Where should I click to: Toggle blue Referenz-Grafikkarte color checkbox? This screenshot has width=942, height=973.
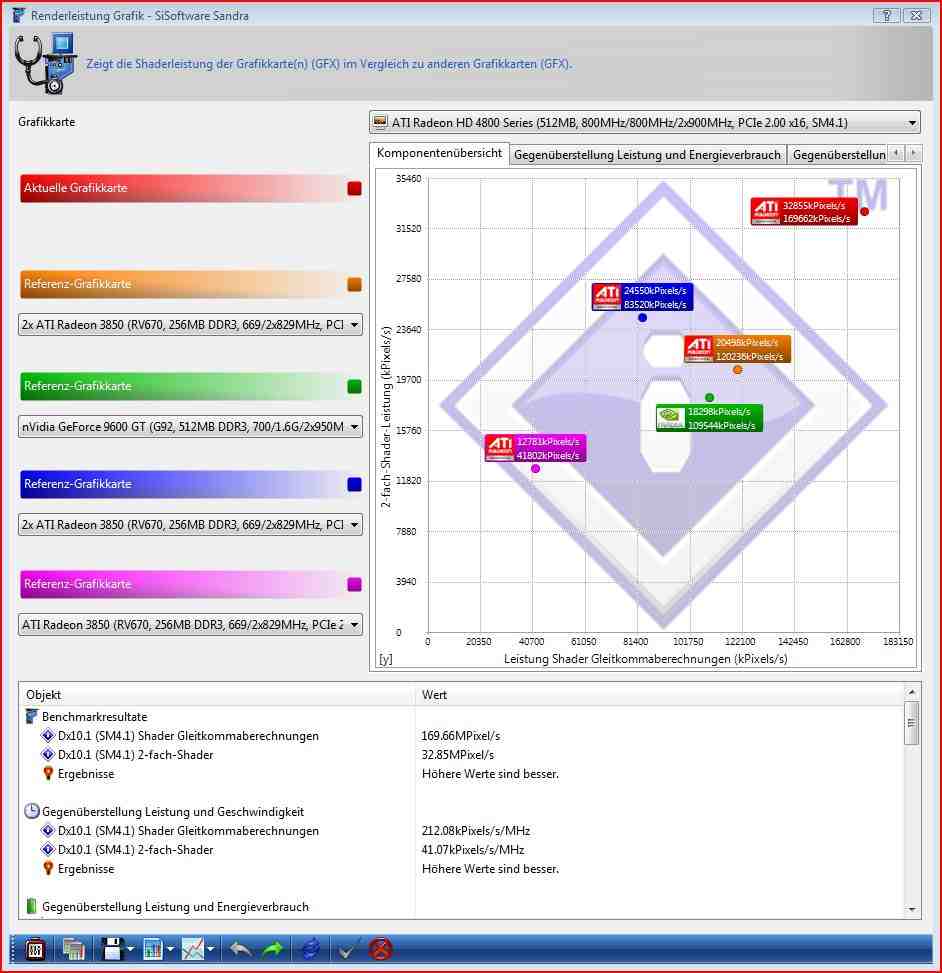[x=354, y=485]
